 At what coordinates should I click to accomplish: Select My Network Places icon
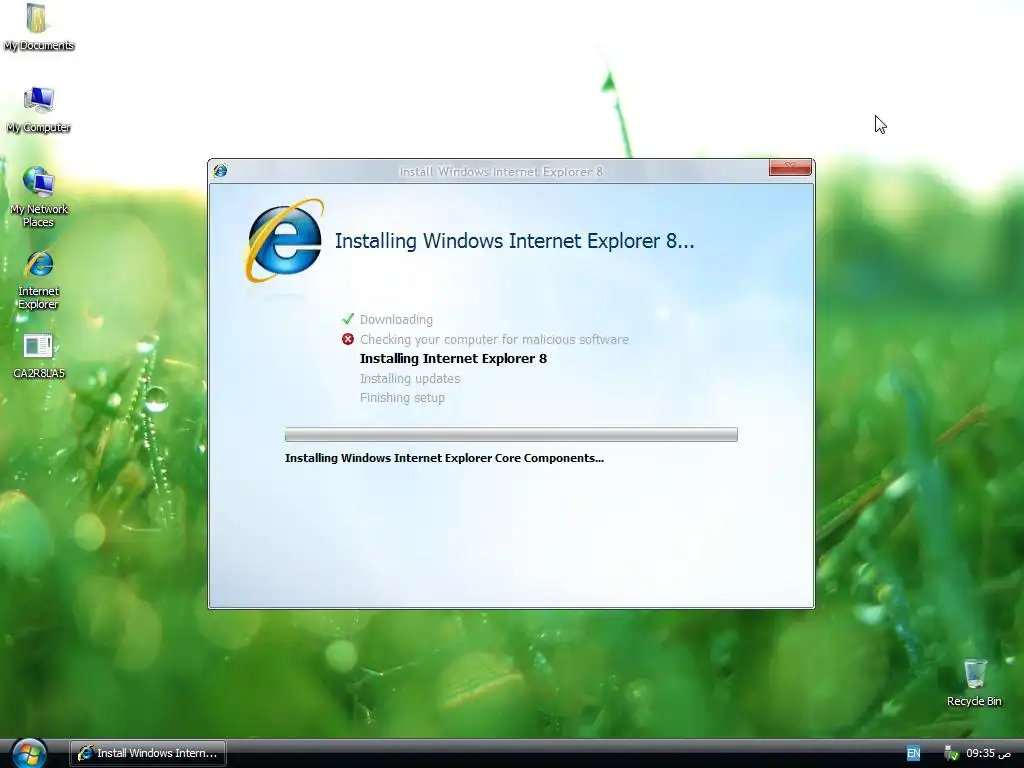click(x=39, y=196)
